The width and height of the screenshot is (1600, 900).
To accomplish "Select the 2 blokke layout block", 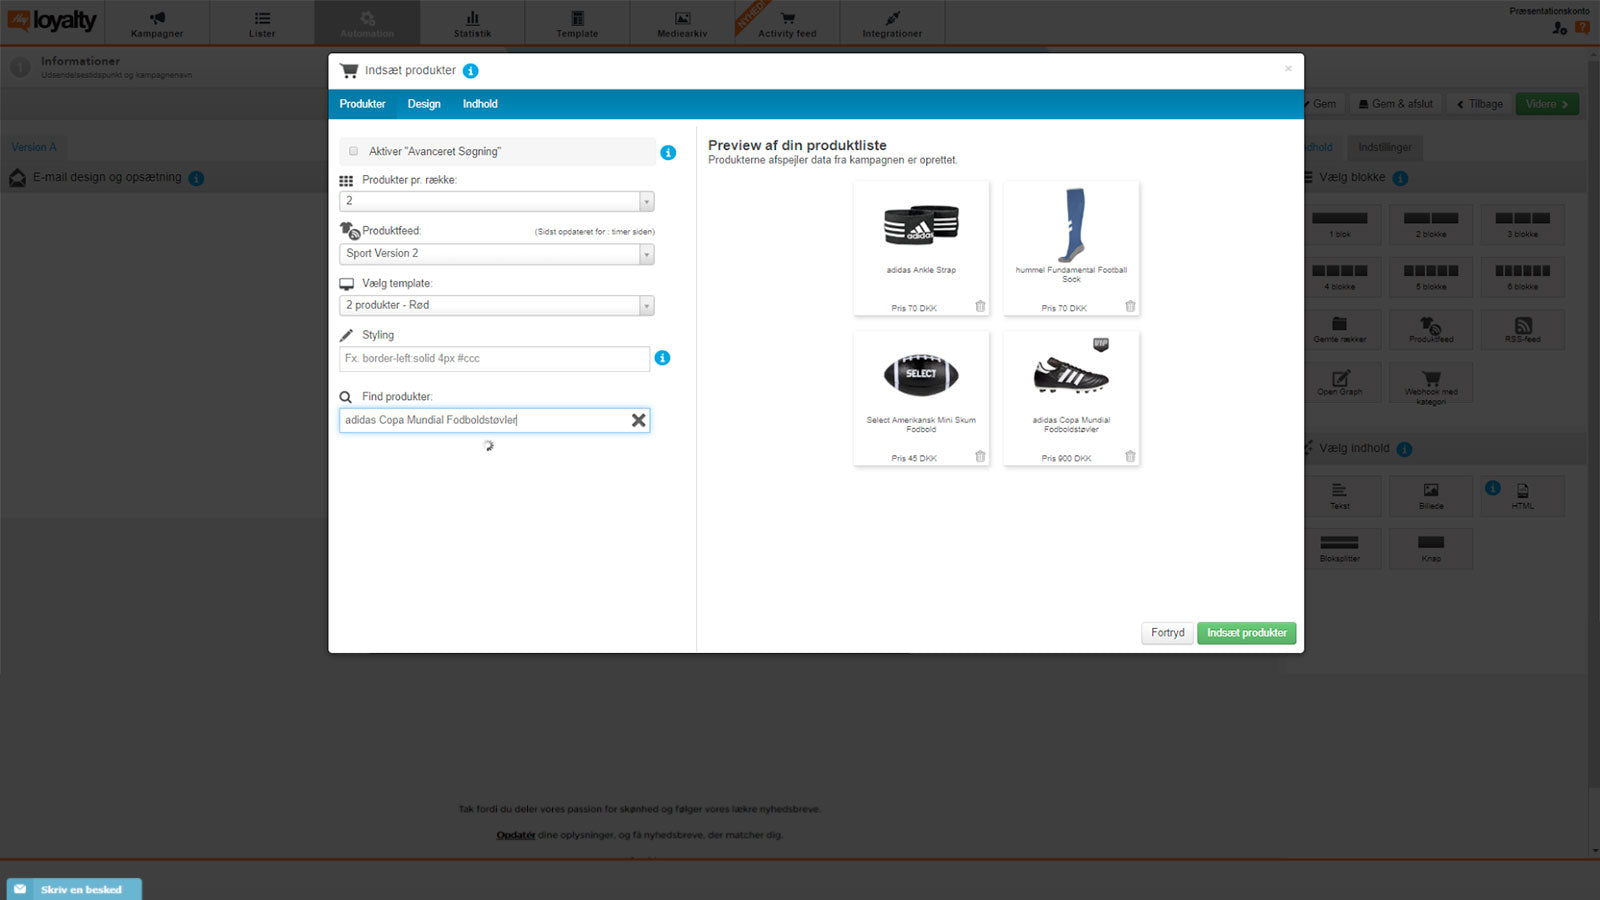I will coord(1431,224).
